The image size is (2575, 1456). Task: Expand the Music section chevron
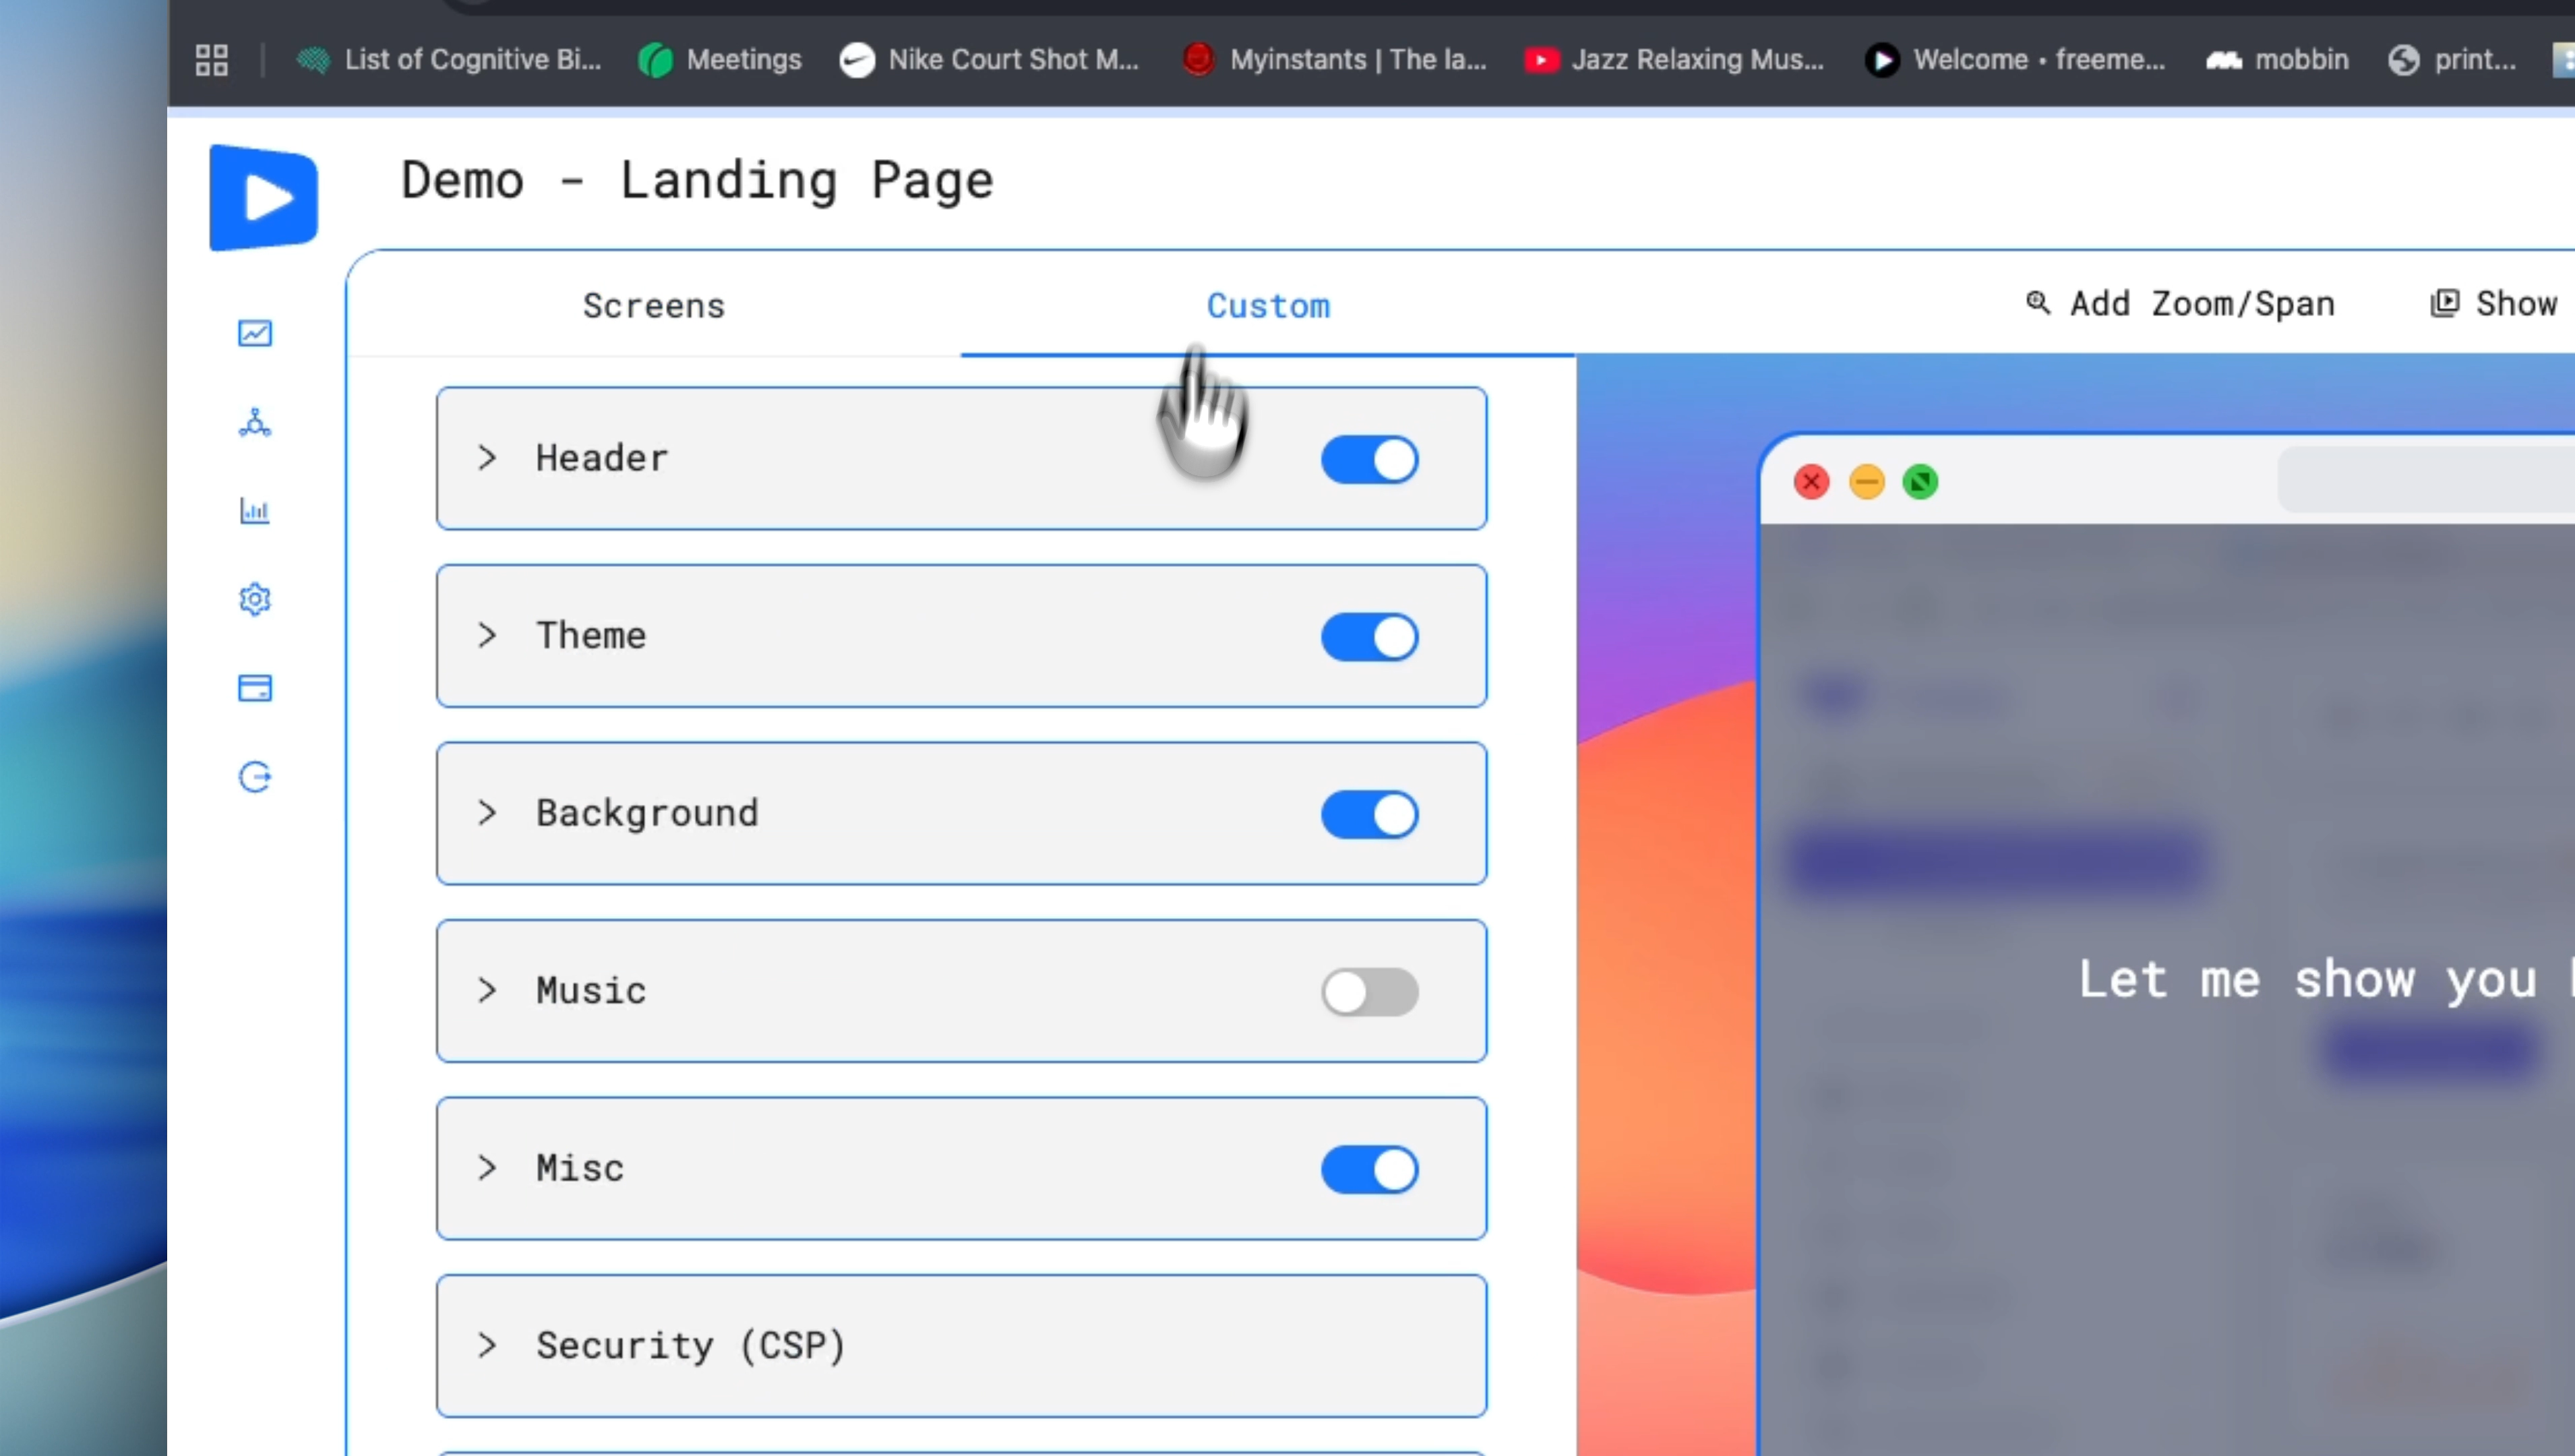487,990
